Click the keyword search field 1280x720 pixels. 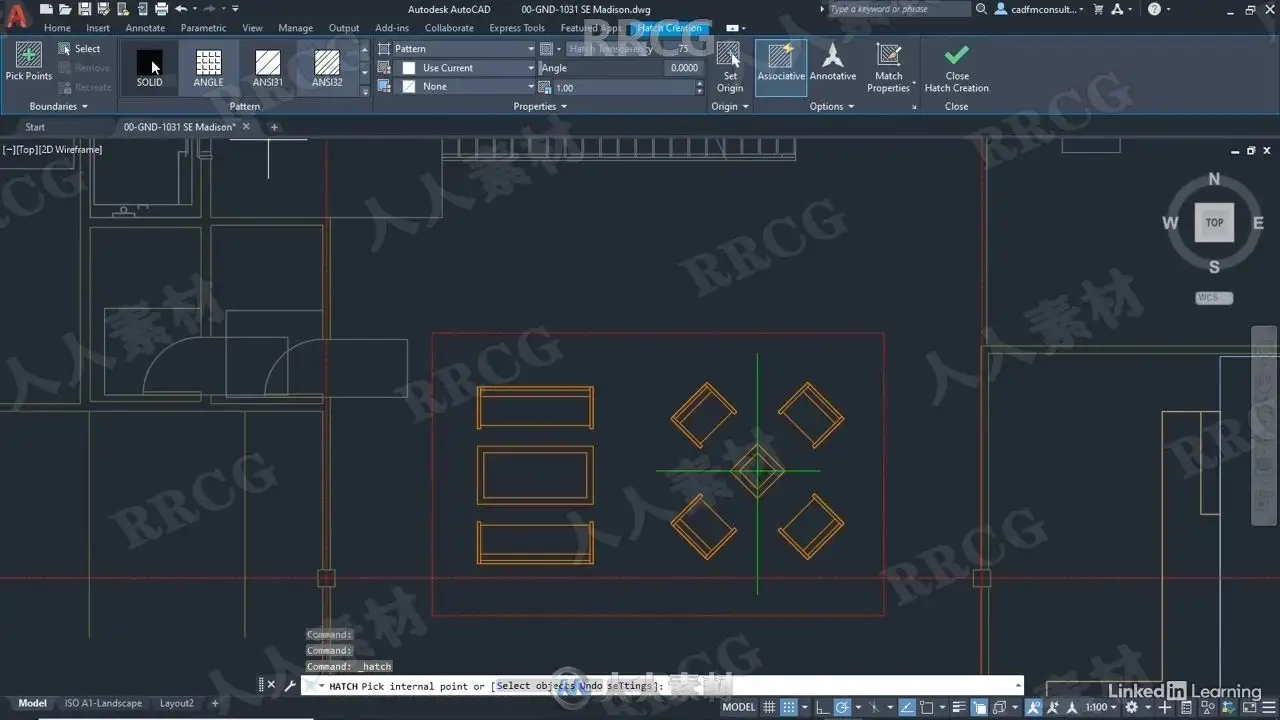pos(898,9)
